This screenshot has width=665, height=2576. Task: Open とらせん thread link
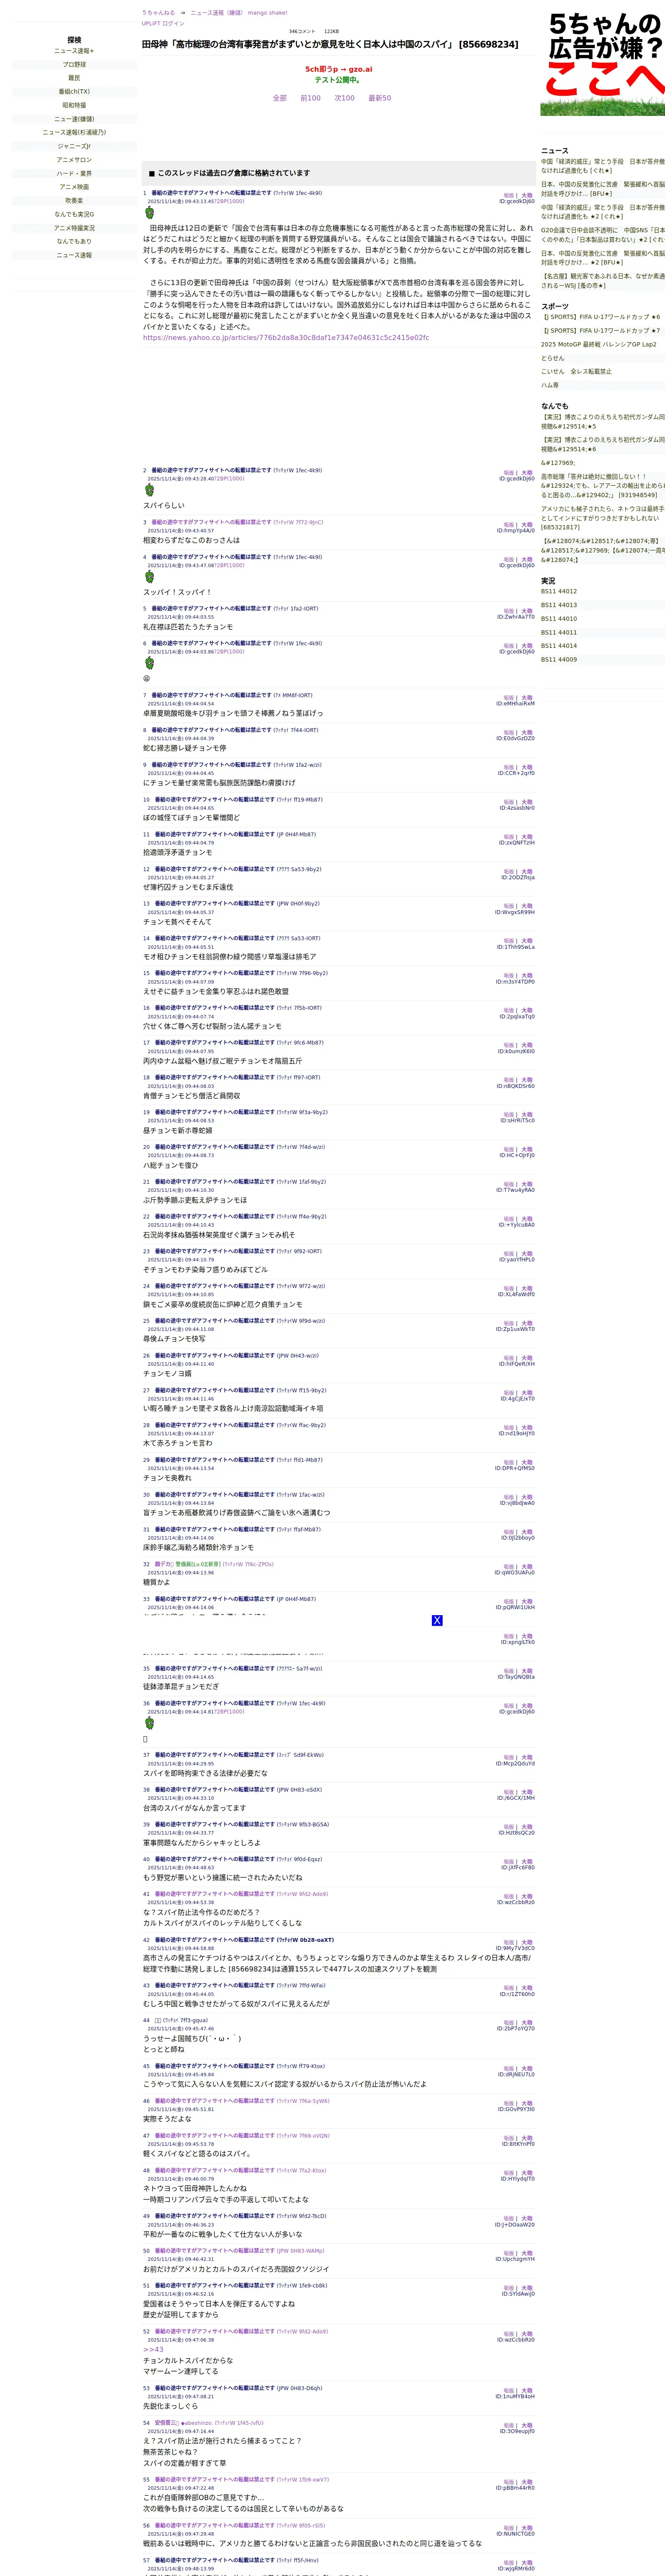coord(553,358)
